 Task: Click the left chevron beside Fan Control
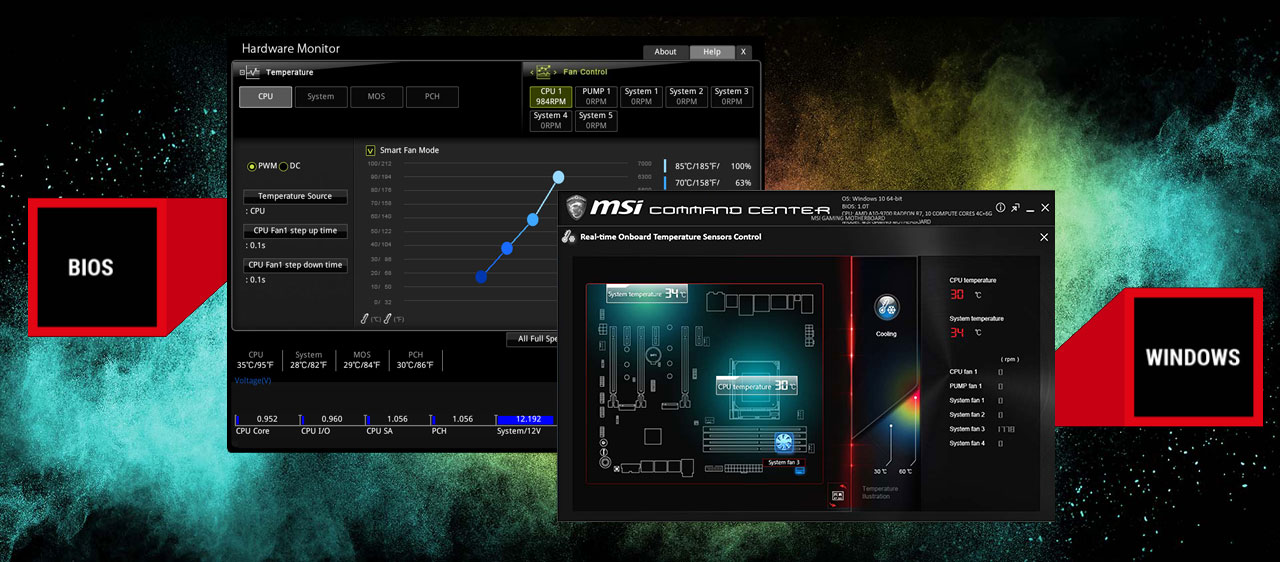pyautogui.click(x=531, y=72)
